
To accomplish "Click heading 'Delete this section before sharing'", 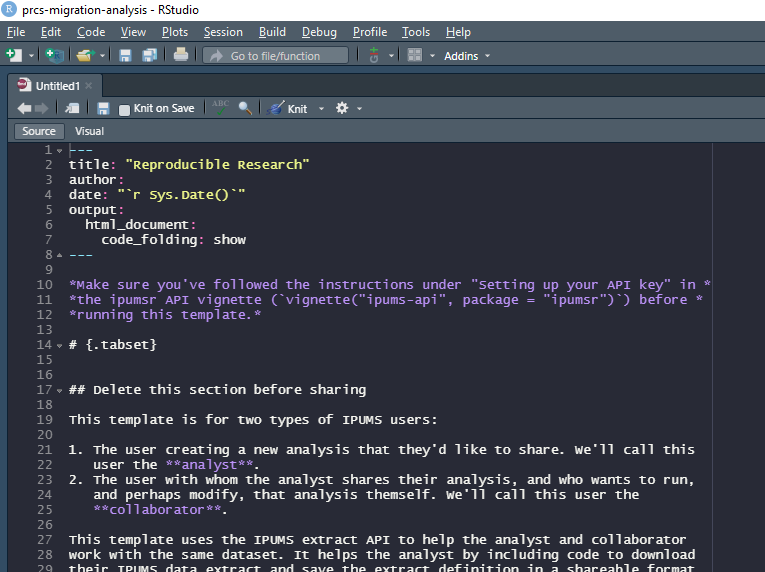I will (x=229, y=389).
